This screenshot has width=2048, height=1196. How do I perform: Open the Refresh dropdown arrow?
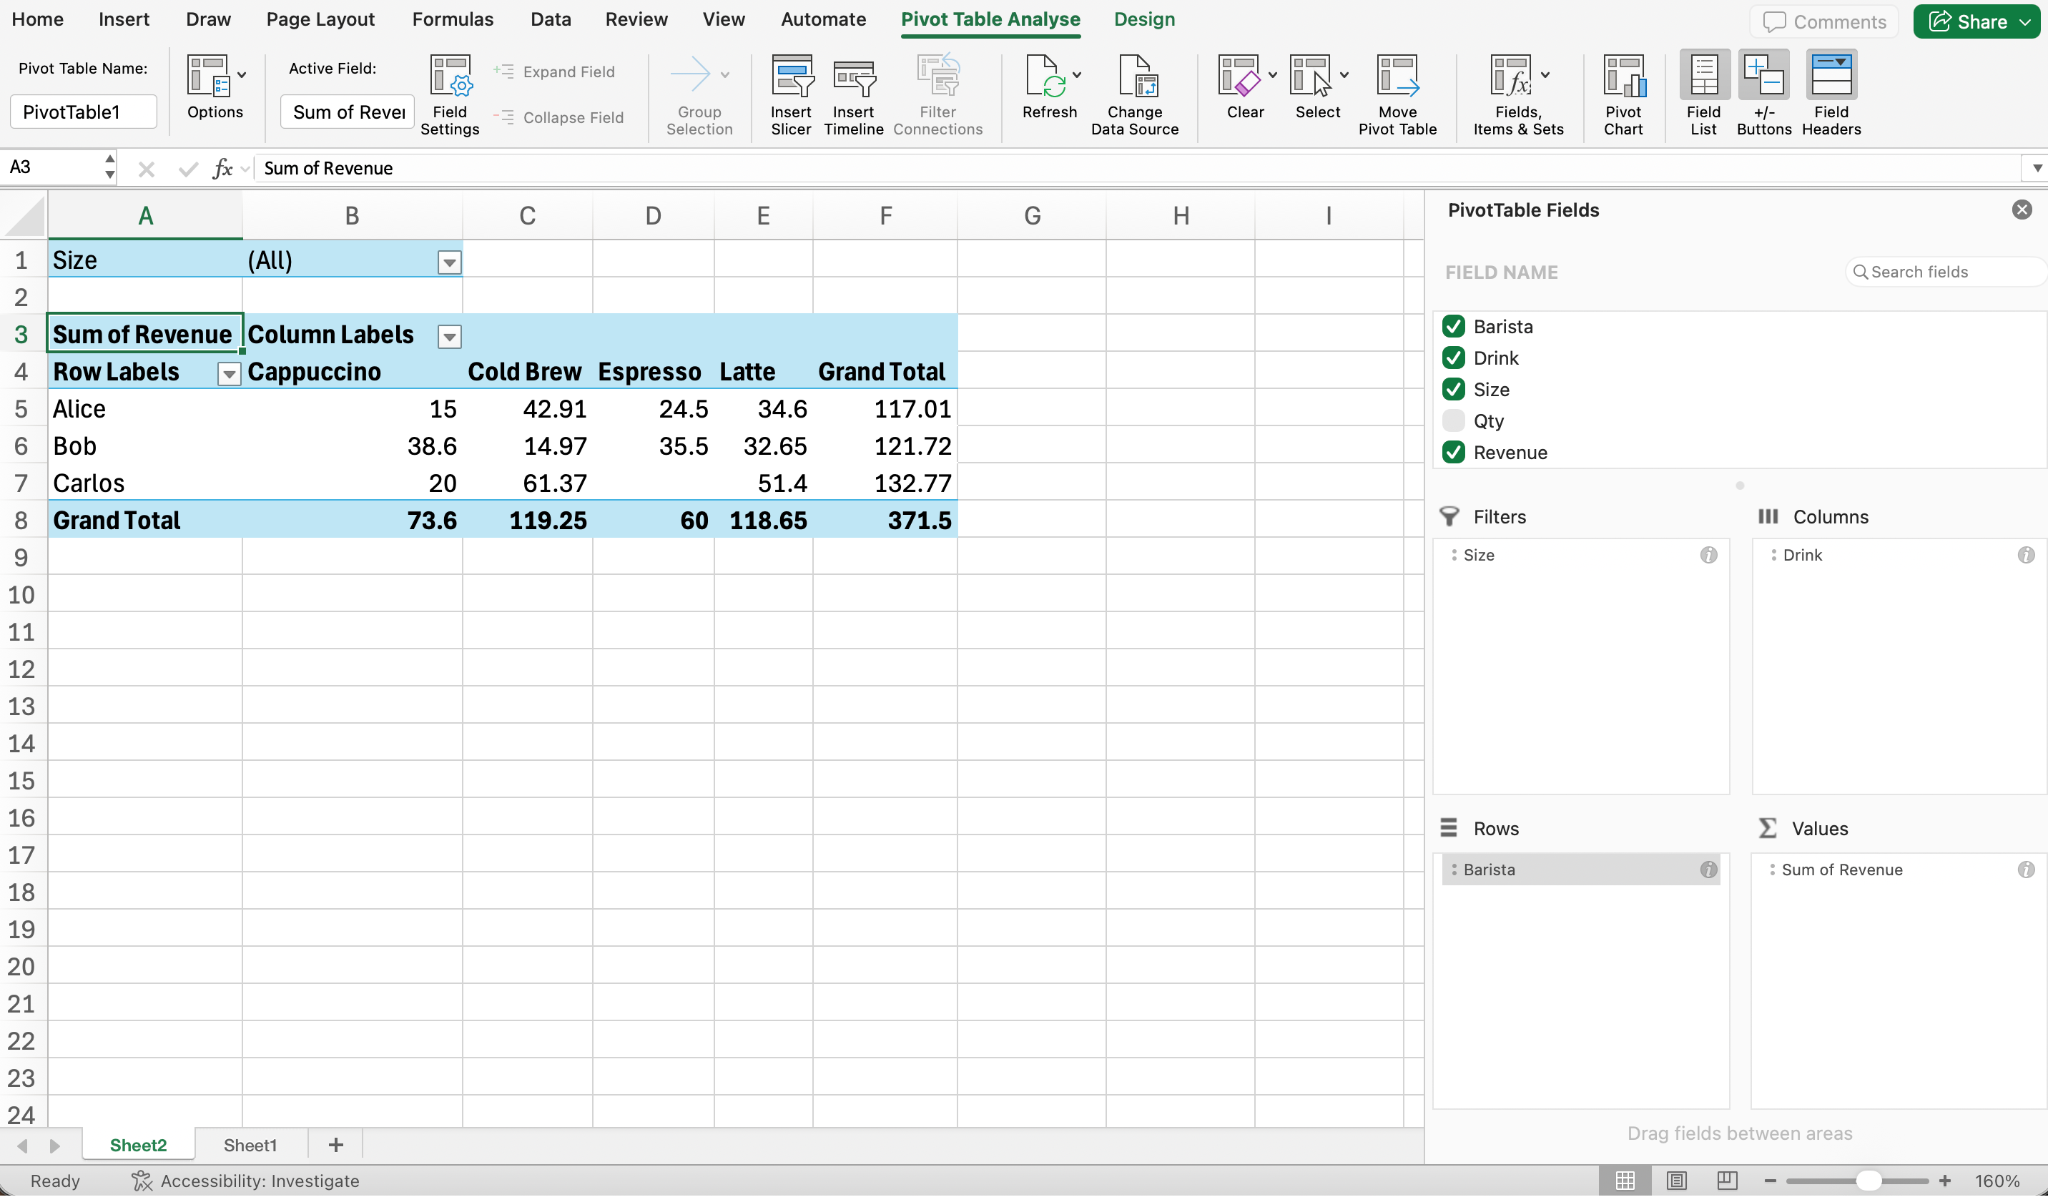tap(1077, 75)
